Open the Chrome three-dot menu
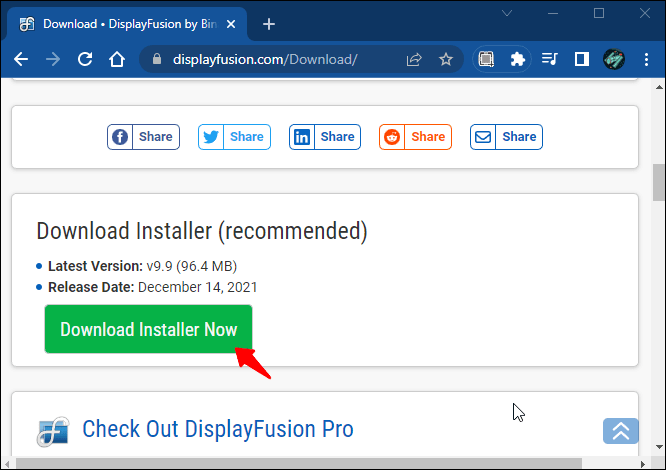The height and width of the screenshot is (470, 666). (646, 59)
